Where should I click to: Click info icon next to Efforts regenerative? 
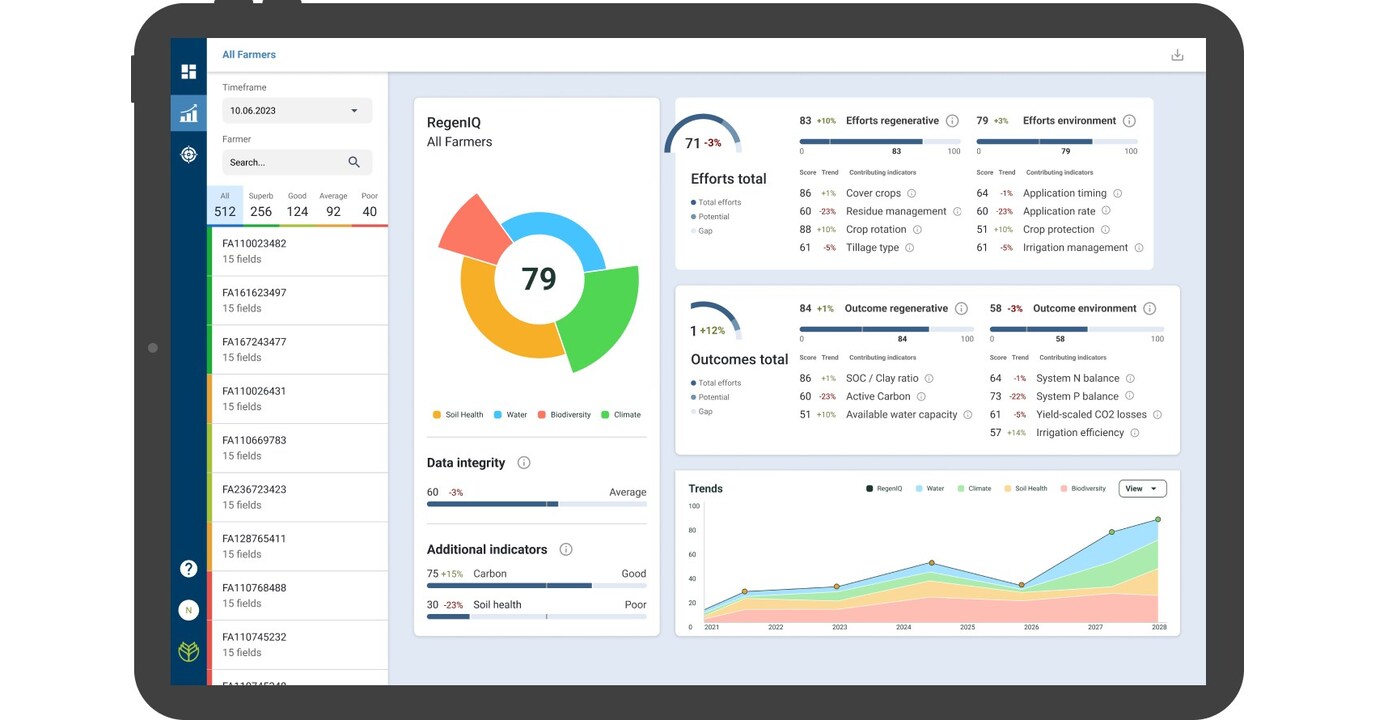952,121
